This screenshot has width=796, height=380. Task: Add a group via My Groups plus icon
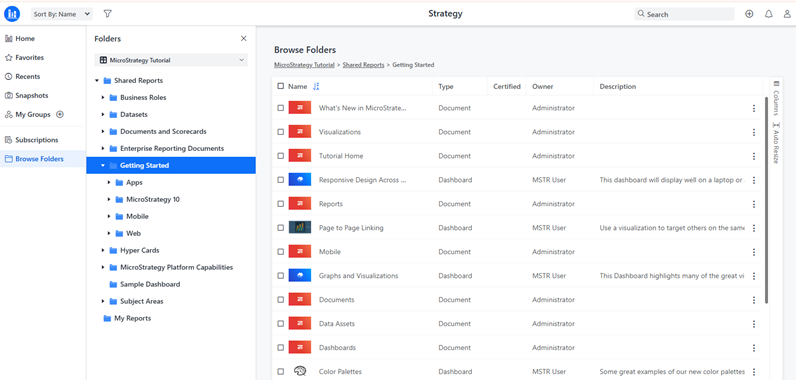coord(60,115)
